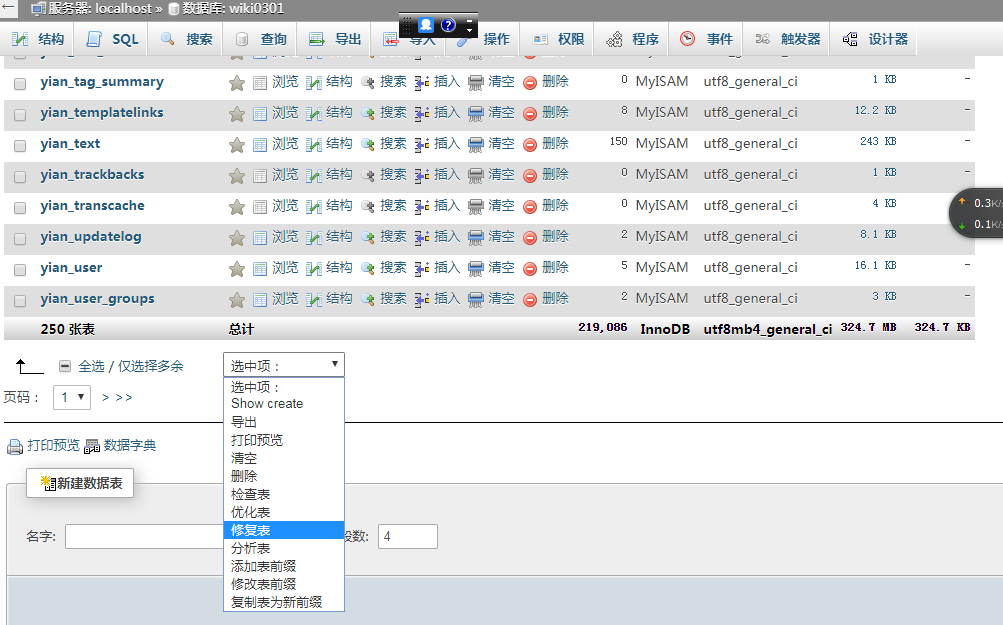Image resolution: width=1003 pixels, height=625 pixels.
Task: Click insert icon for yian_text row
Action: pos(422,145)
